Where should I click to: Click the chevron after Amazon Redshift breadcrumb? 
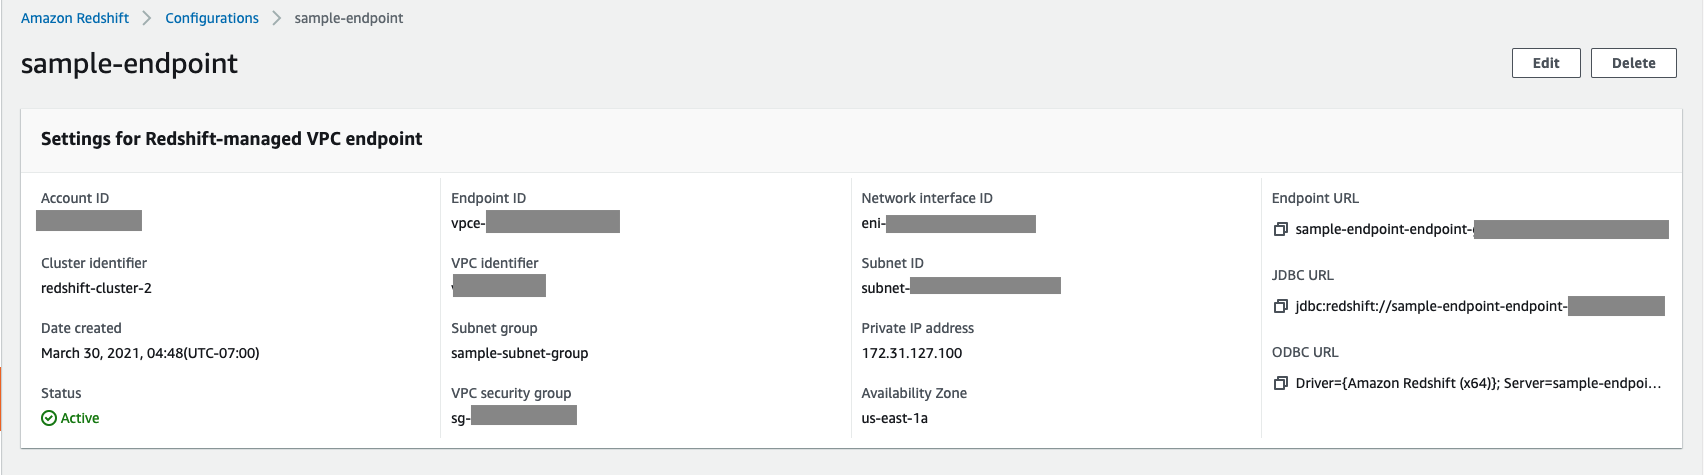[147, 18]
